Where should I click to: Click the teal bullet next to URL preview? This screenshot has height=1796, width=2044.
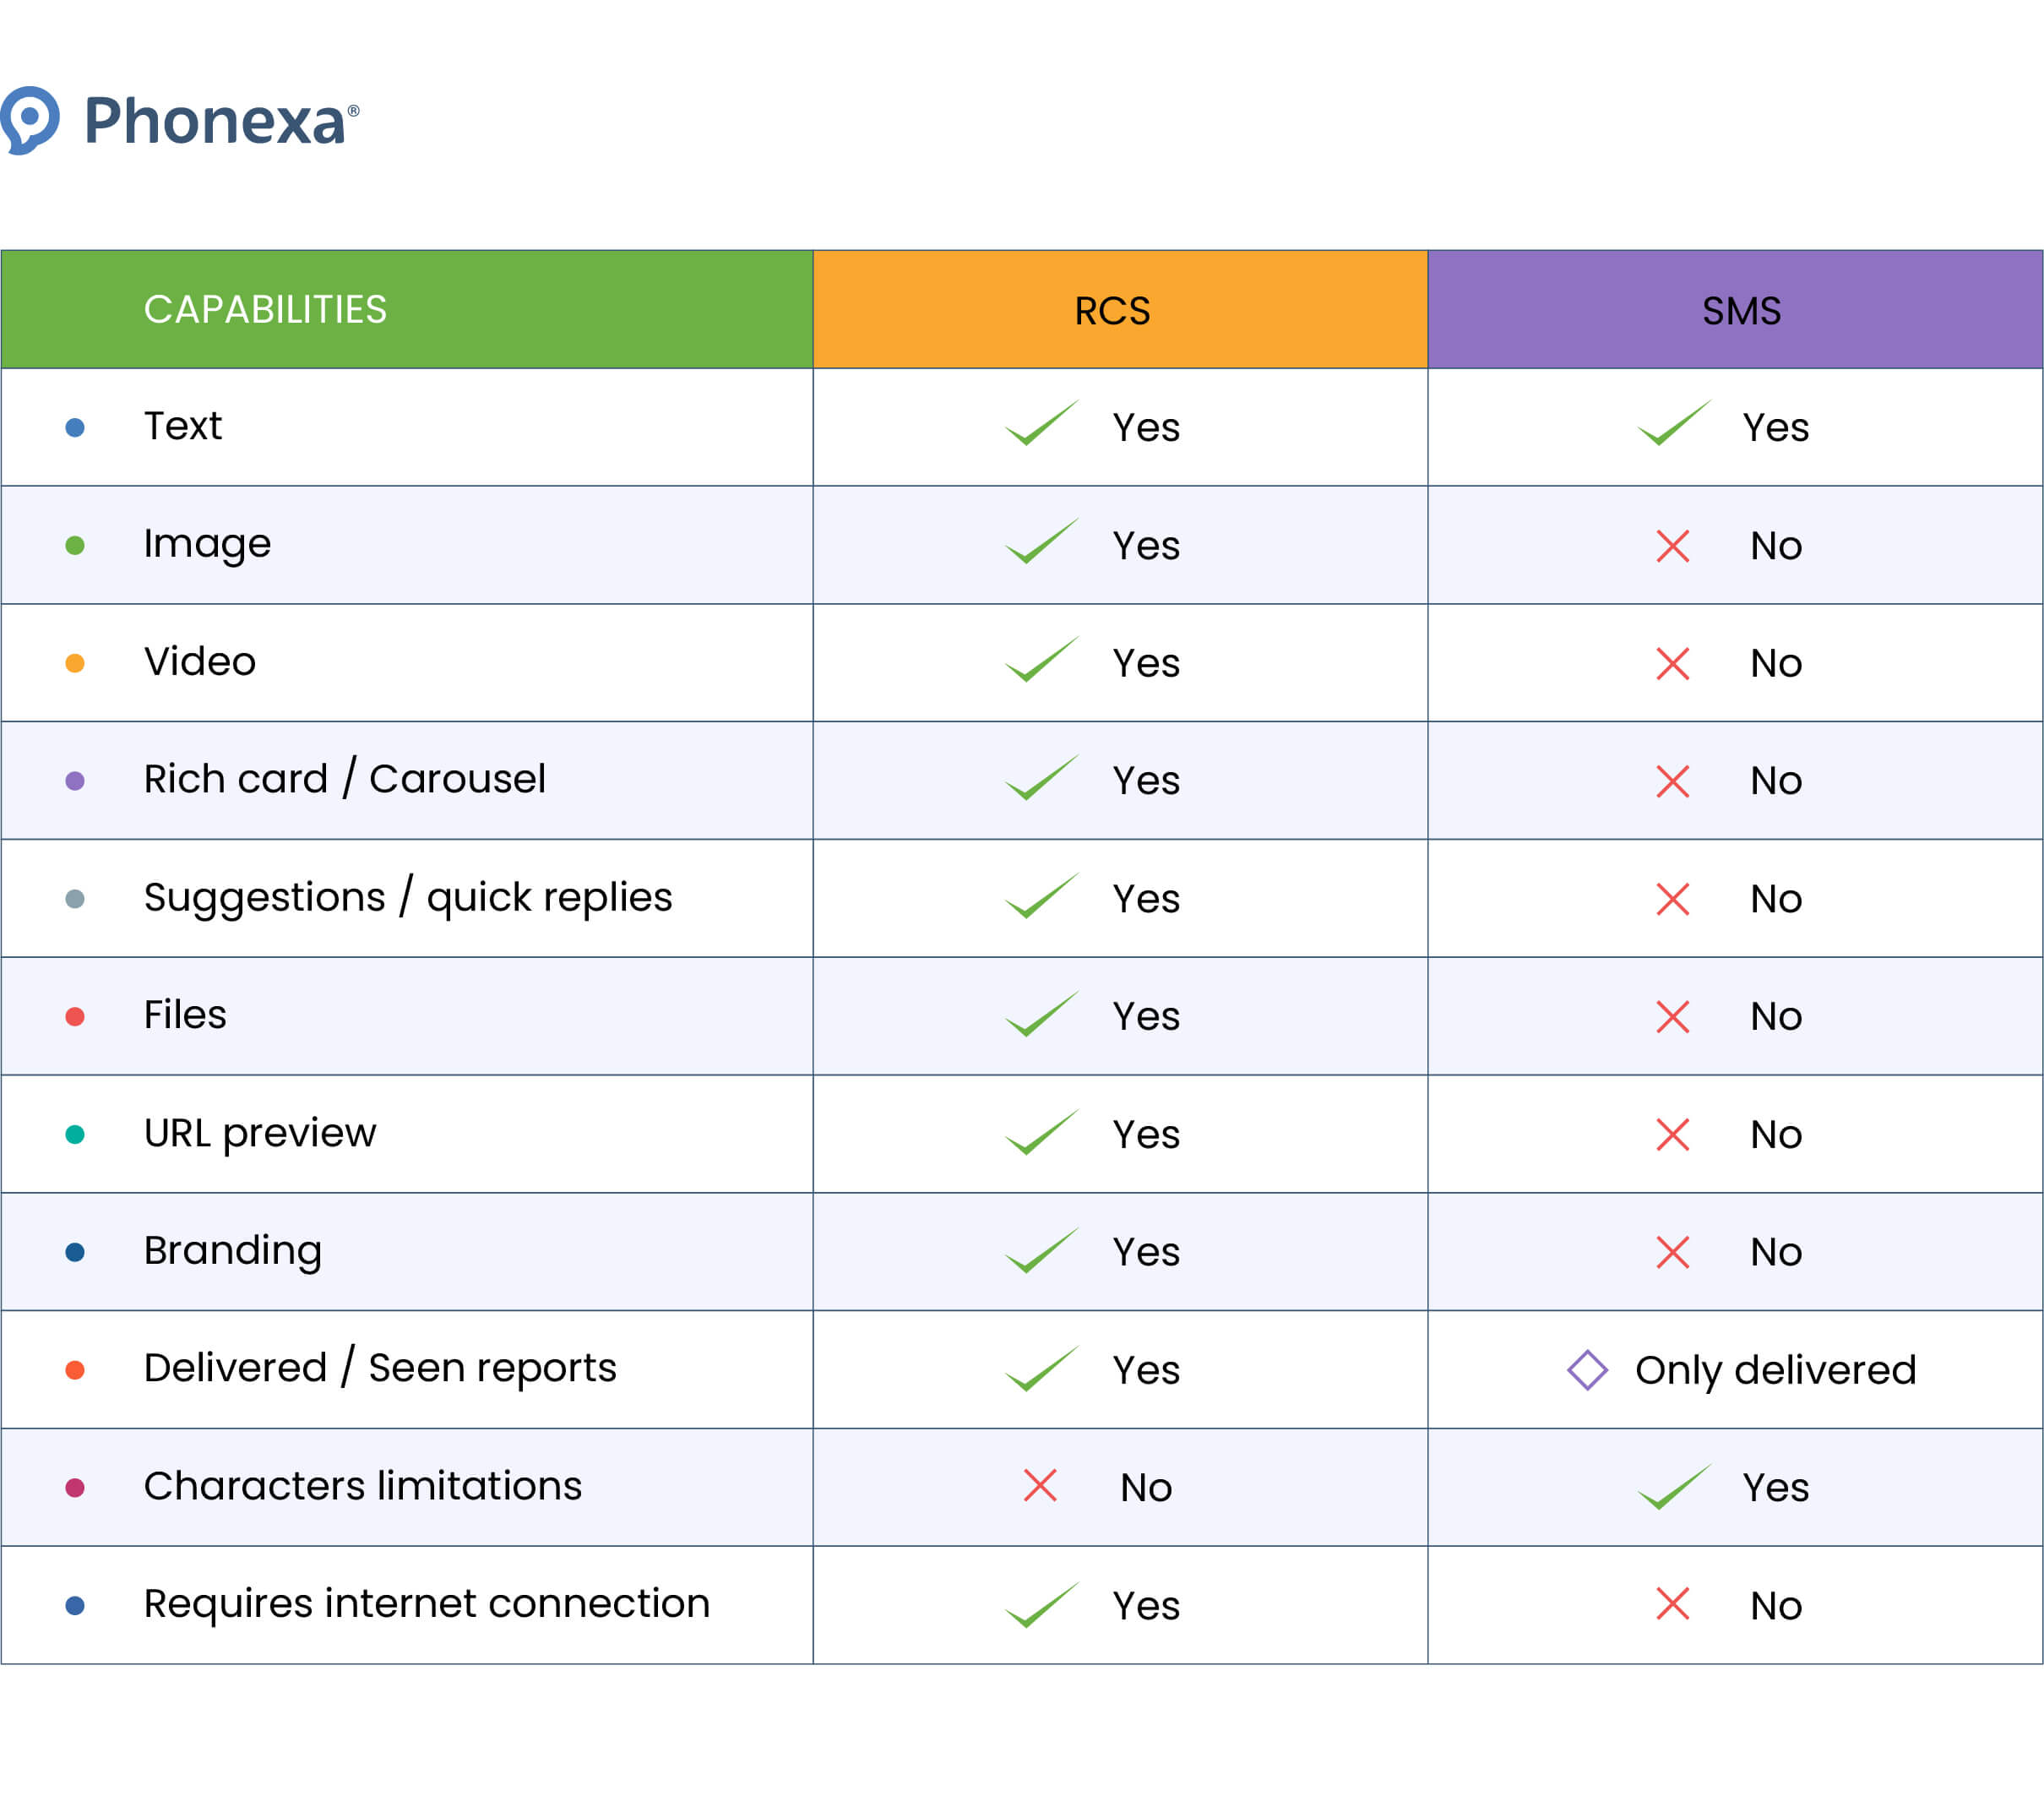75,1134
